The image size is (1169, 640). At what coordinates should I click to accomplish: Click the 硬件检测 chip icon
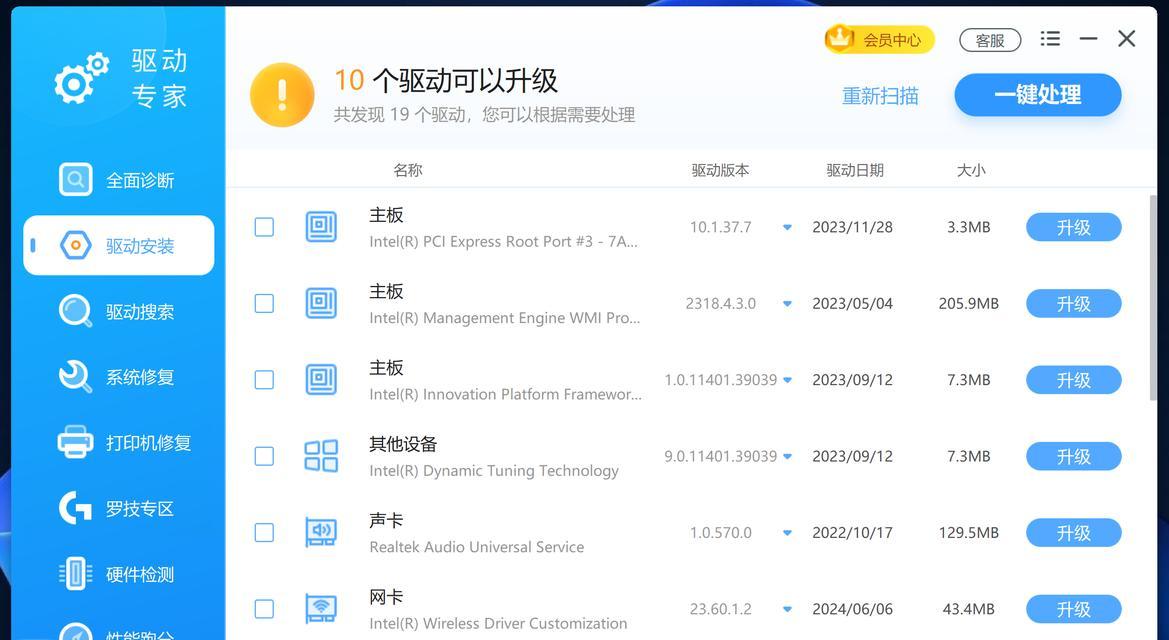click(x=75, y=574)
